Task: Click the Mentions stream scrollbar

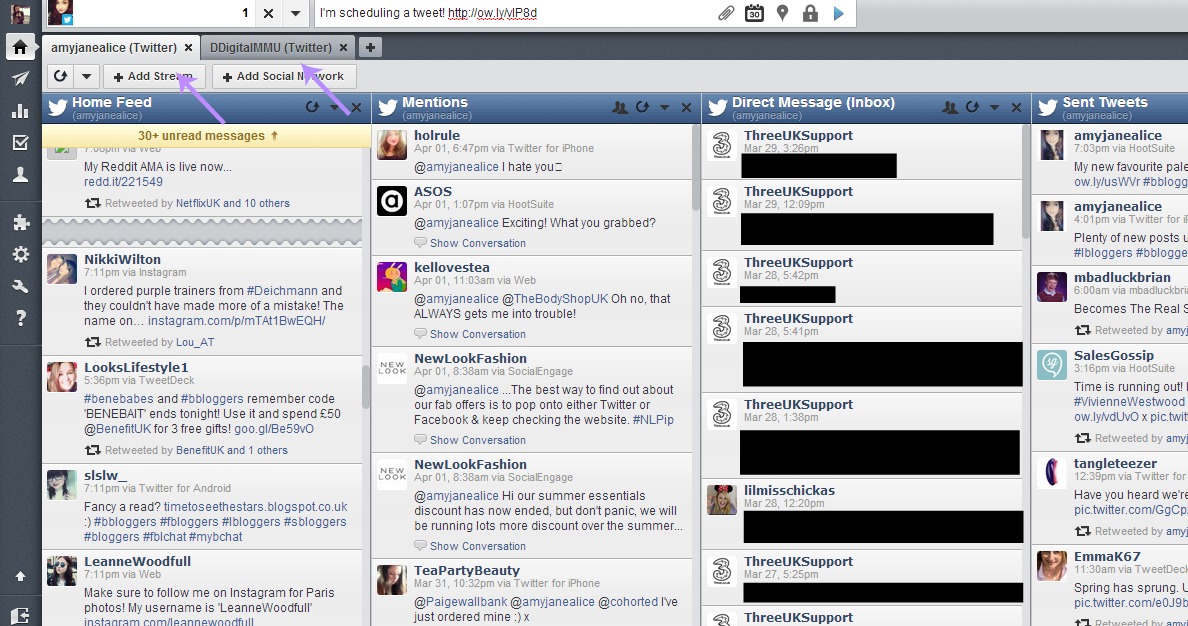Action: coord(696,168)
